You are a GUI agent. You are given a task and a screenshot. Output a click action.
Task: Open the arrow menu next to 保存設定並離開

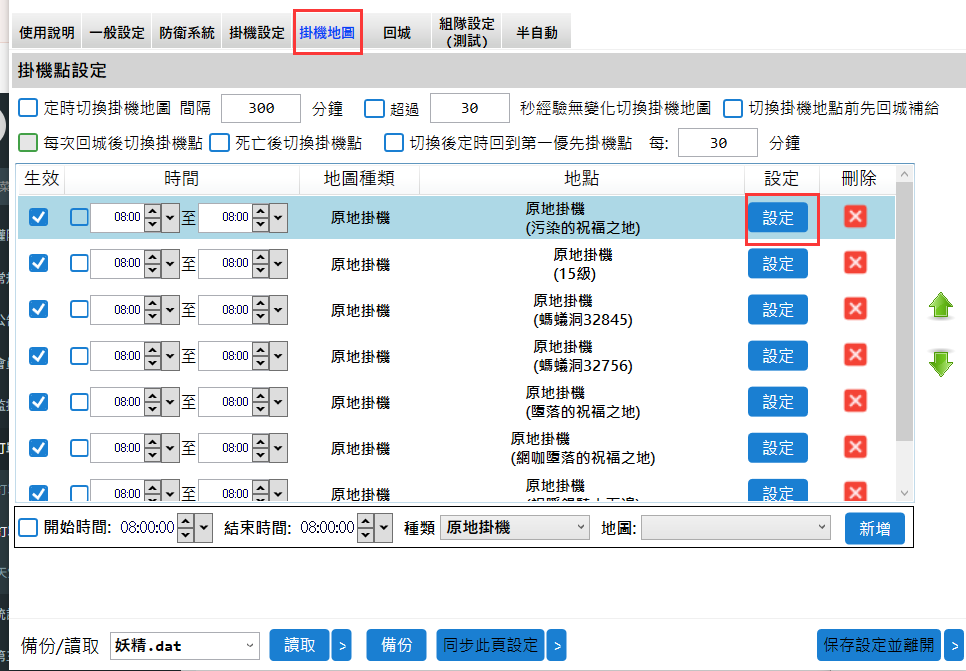point(954,645)
